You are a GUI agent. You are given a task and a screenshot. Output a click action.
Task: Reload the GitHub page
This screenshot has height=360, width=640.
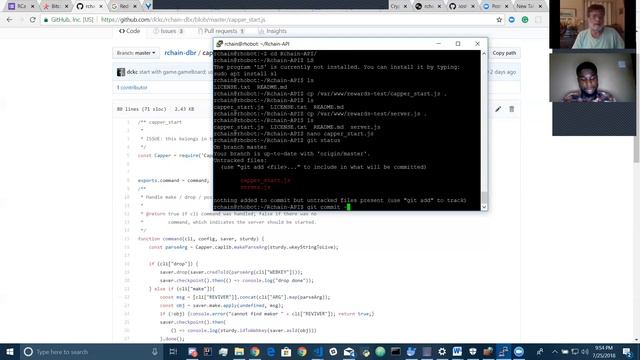(33, 20)
